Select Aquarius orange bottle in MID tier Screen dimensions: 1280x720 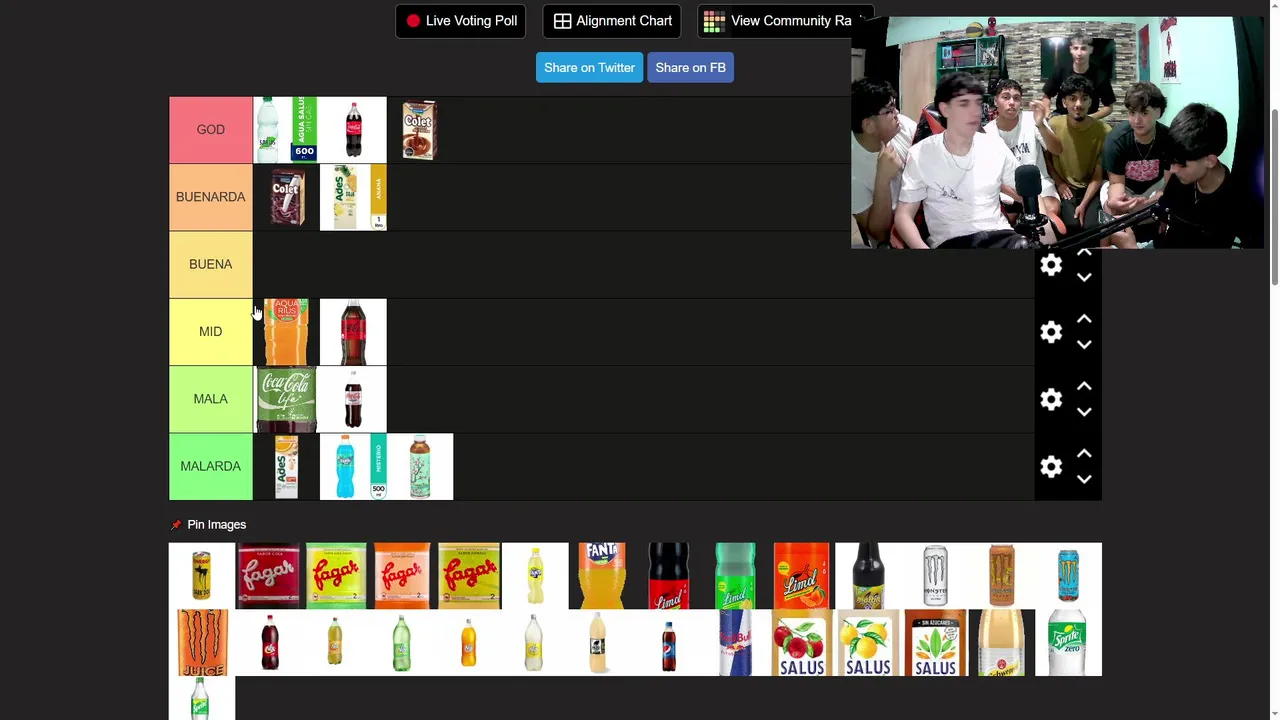click(x=286, y=332)
